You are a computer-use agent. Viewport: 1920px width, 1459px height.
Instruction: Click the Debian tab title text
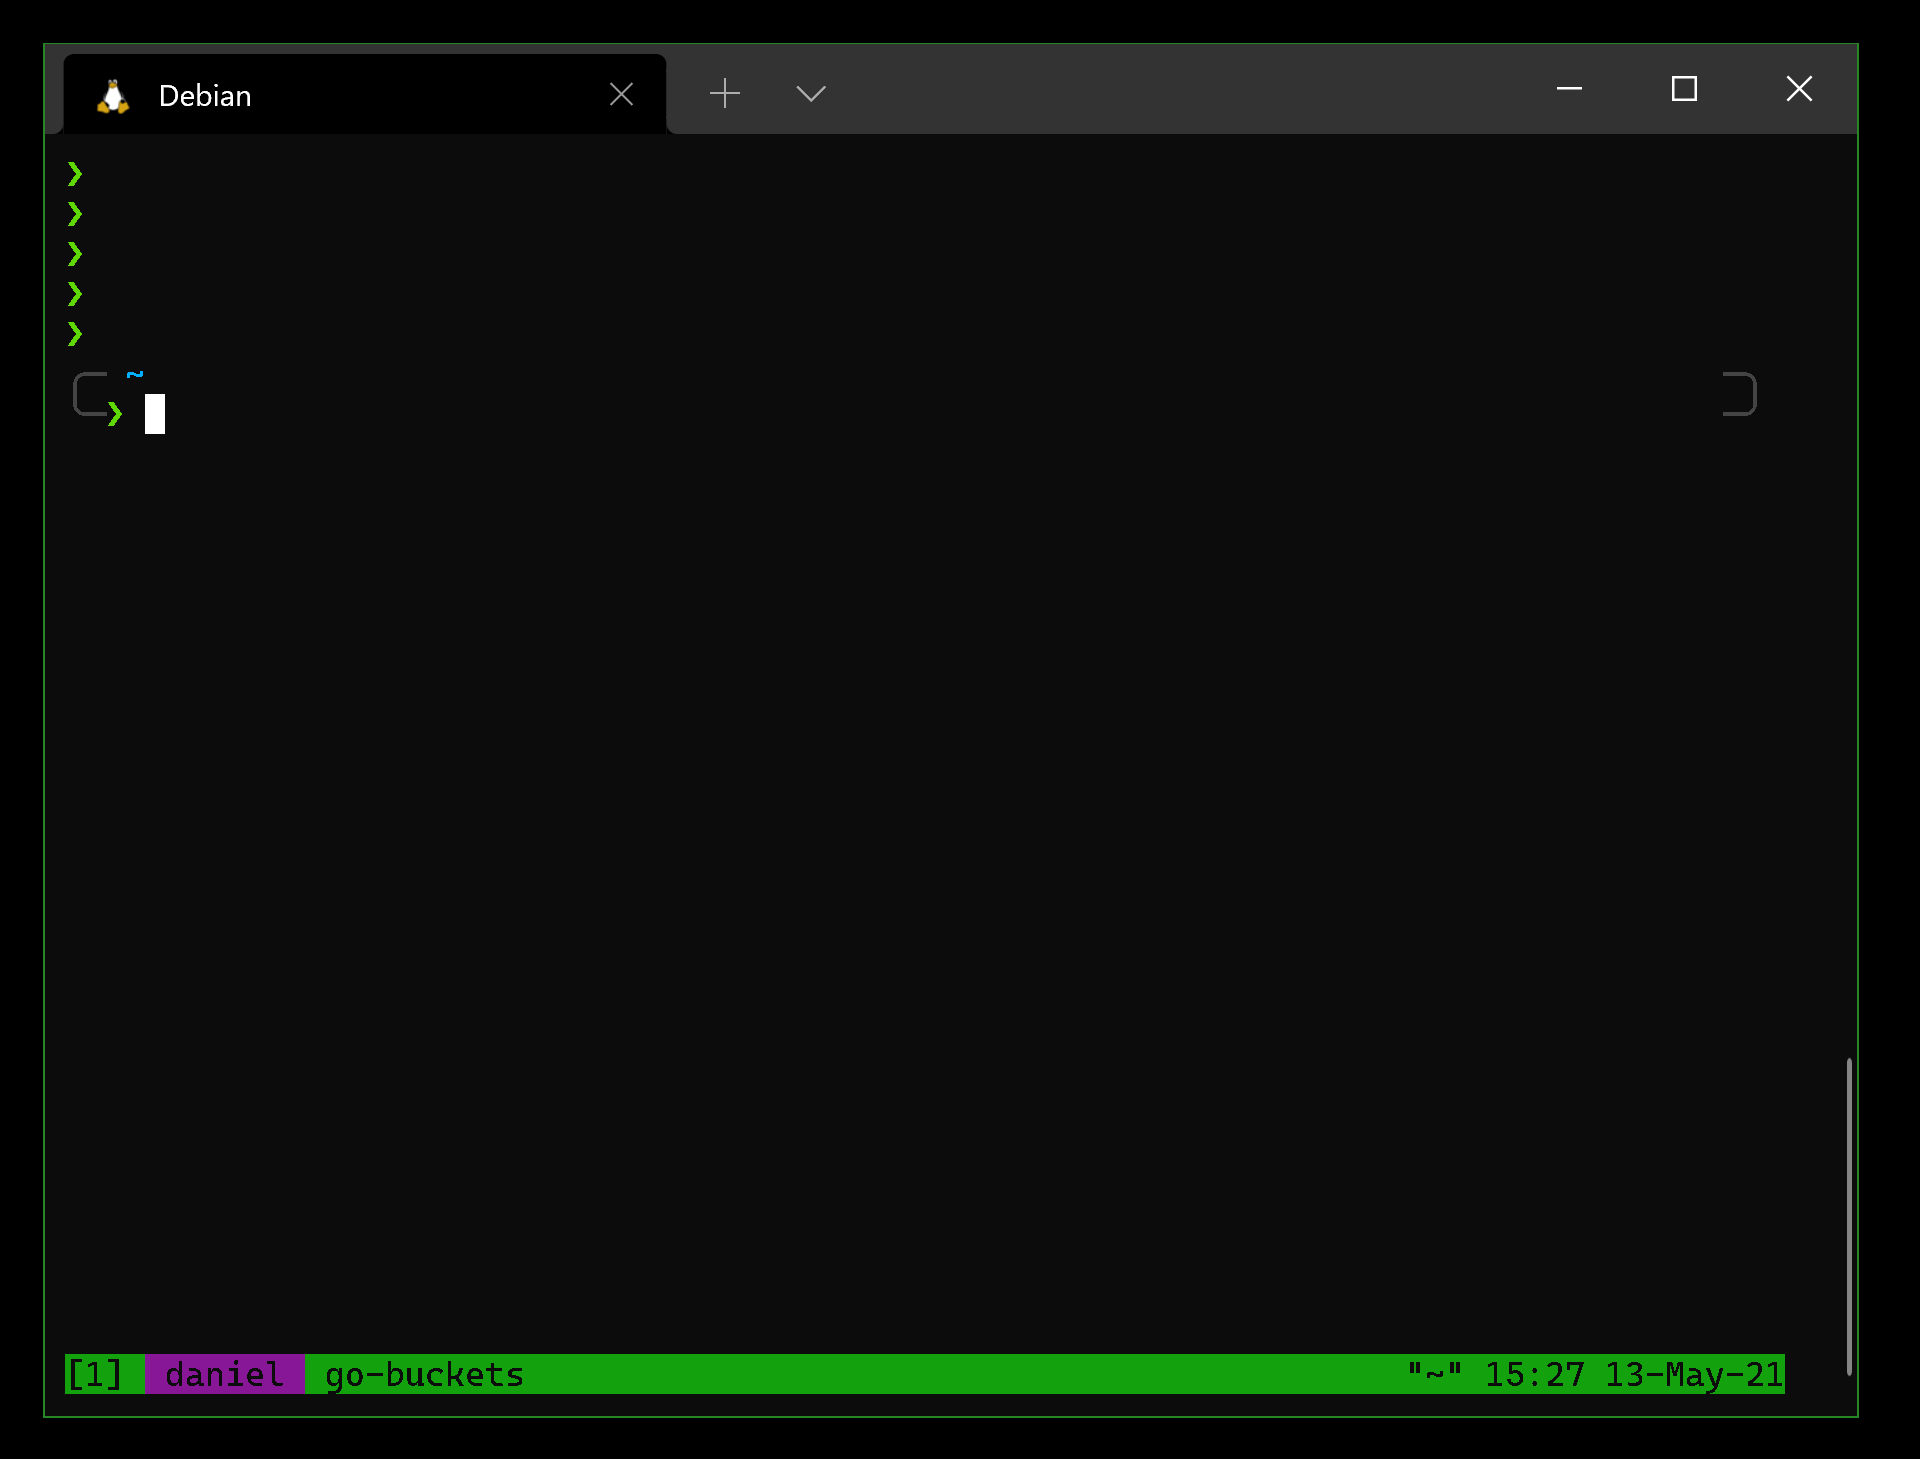coord(205,95)
